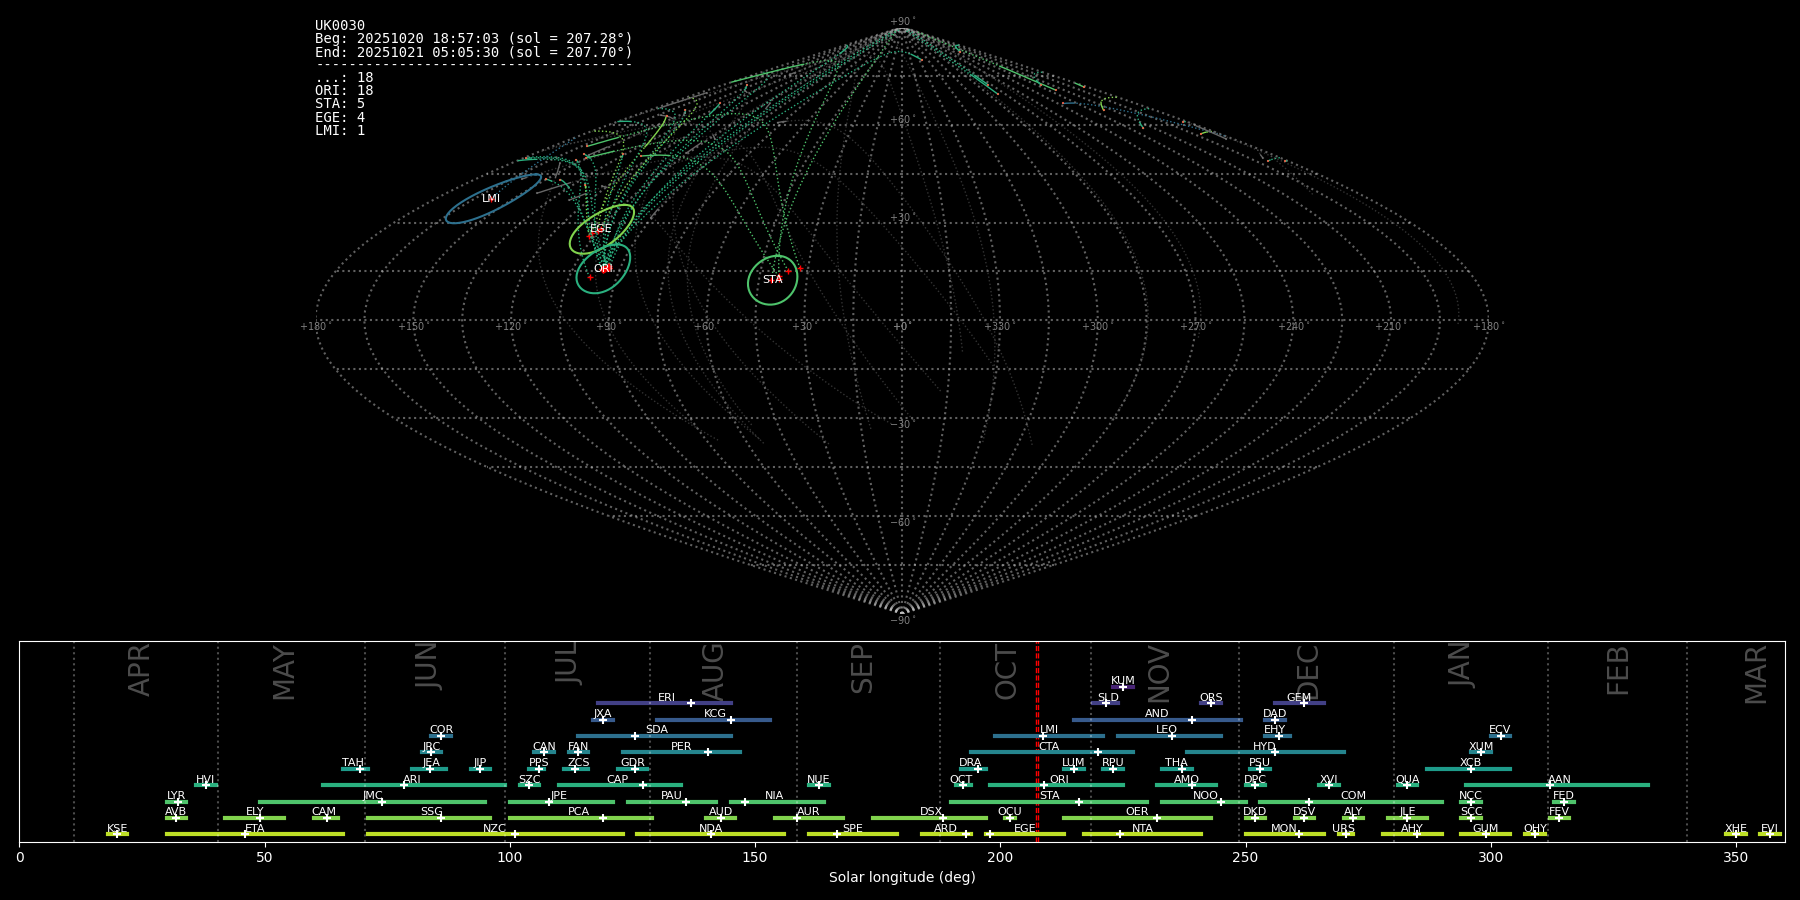
Task: Click the ORI radiant circle on the sky map
Action: click(x=603, y=269)
